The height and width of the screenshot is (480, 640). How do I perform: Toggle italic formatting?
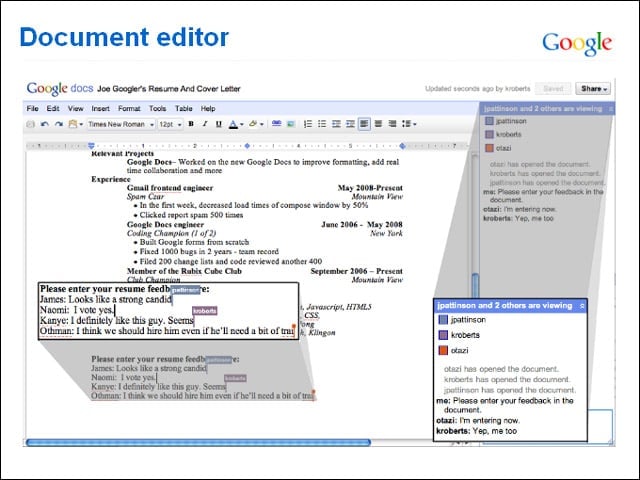click(x=205, y=124)
